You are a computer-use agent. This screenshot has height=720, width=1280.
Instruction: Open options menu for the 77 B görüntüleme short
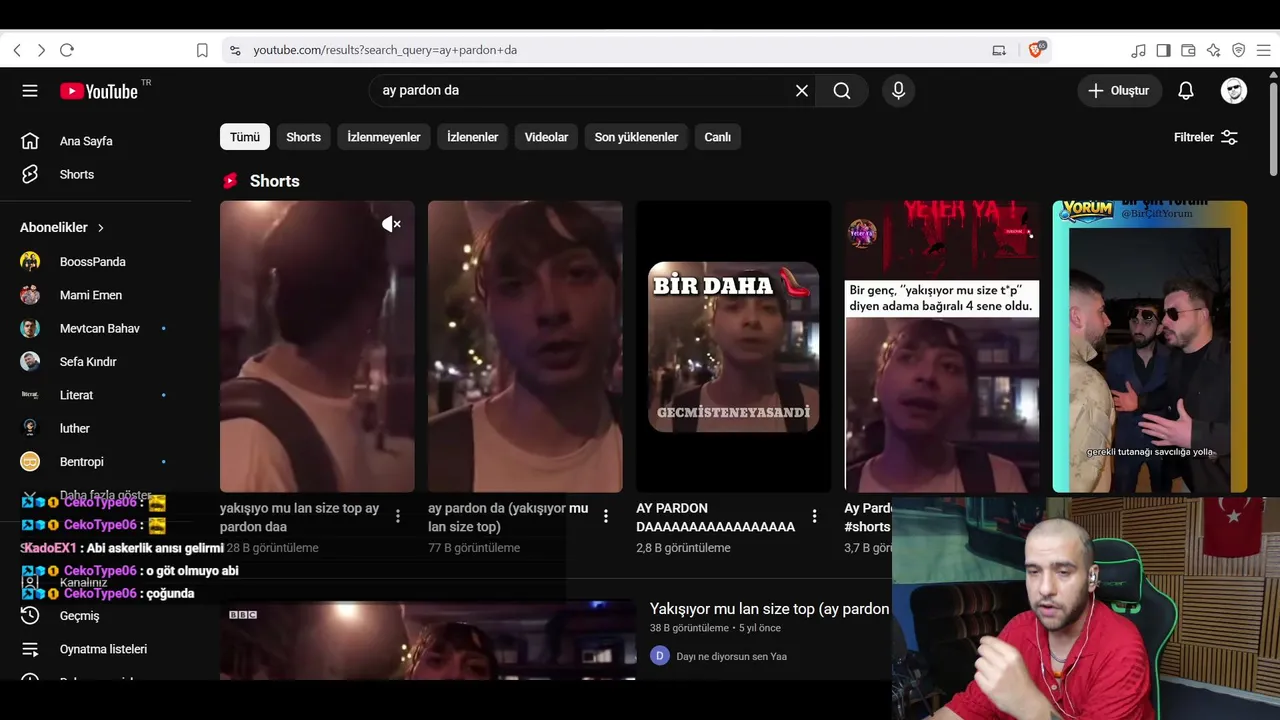tap(606, 517)
